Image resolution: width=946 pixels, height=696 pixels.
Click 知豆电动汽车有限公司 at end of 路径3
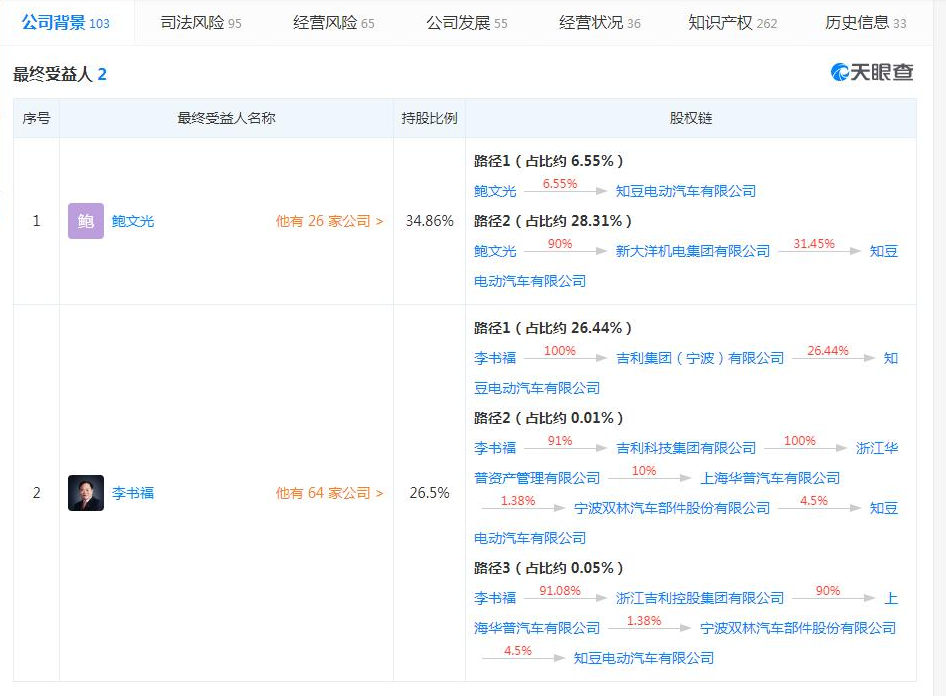pyautogui.click(x=644, y=658)
